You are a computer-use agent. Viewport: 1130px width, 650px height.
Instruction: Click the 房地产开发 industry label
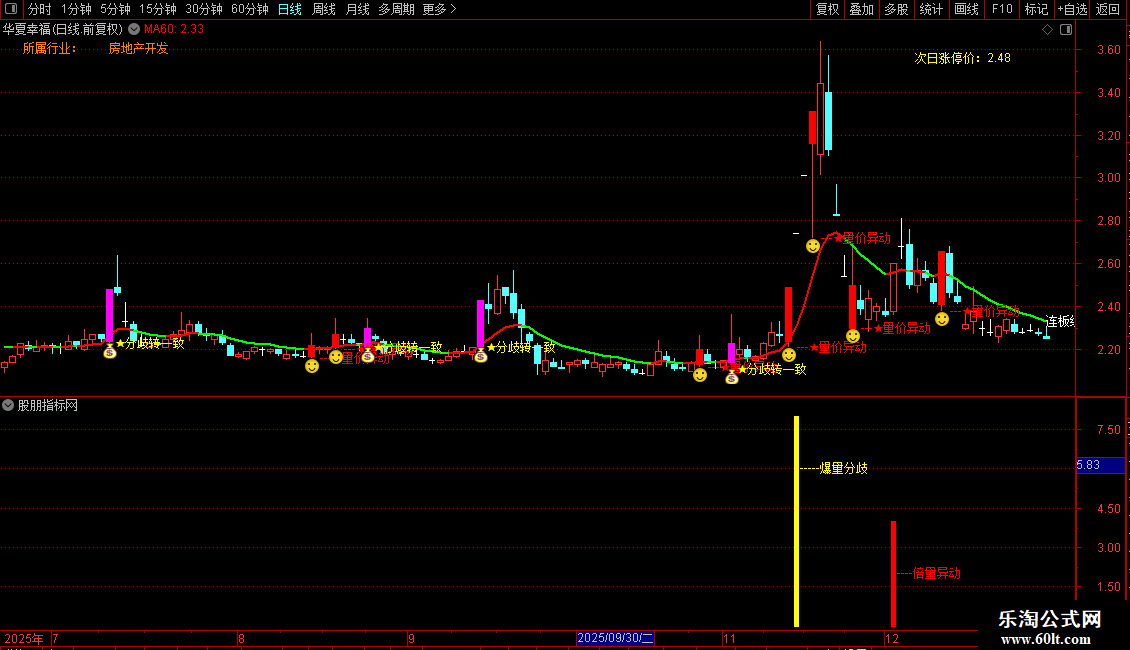point(138,48)
